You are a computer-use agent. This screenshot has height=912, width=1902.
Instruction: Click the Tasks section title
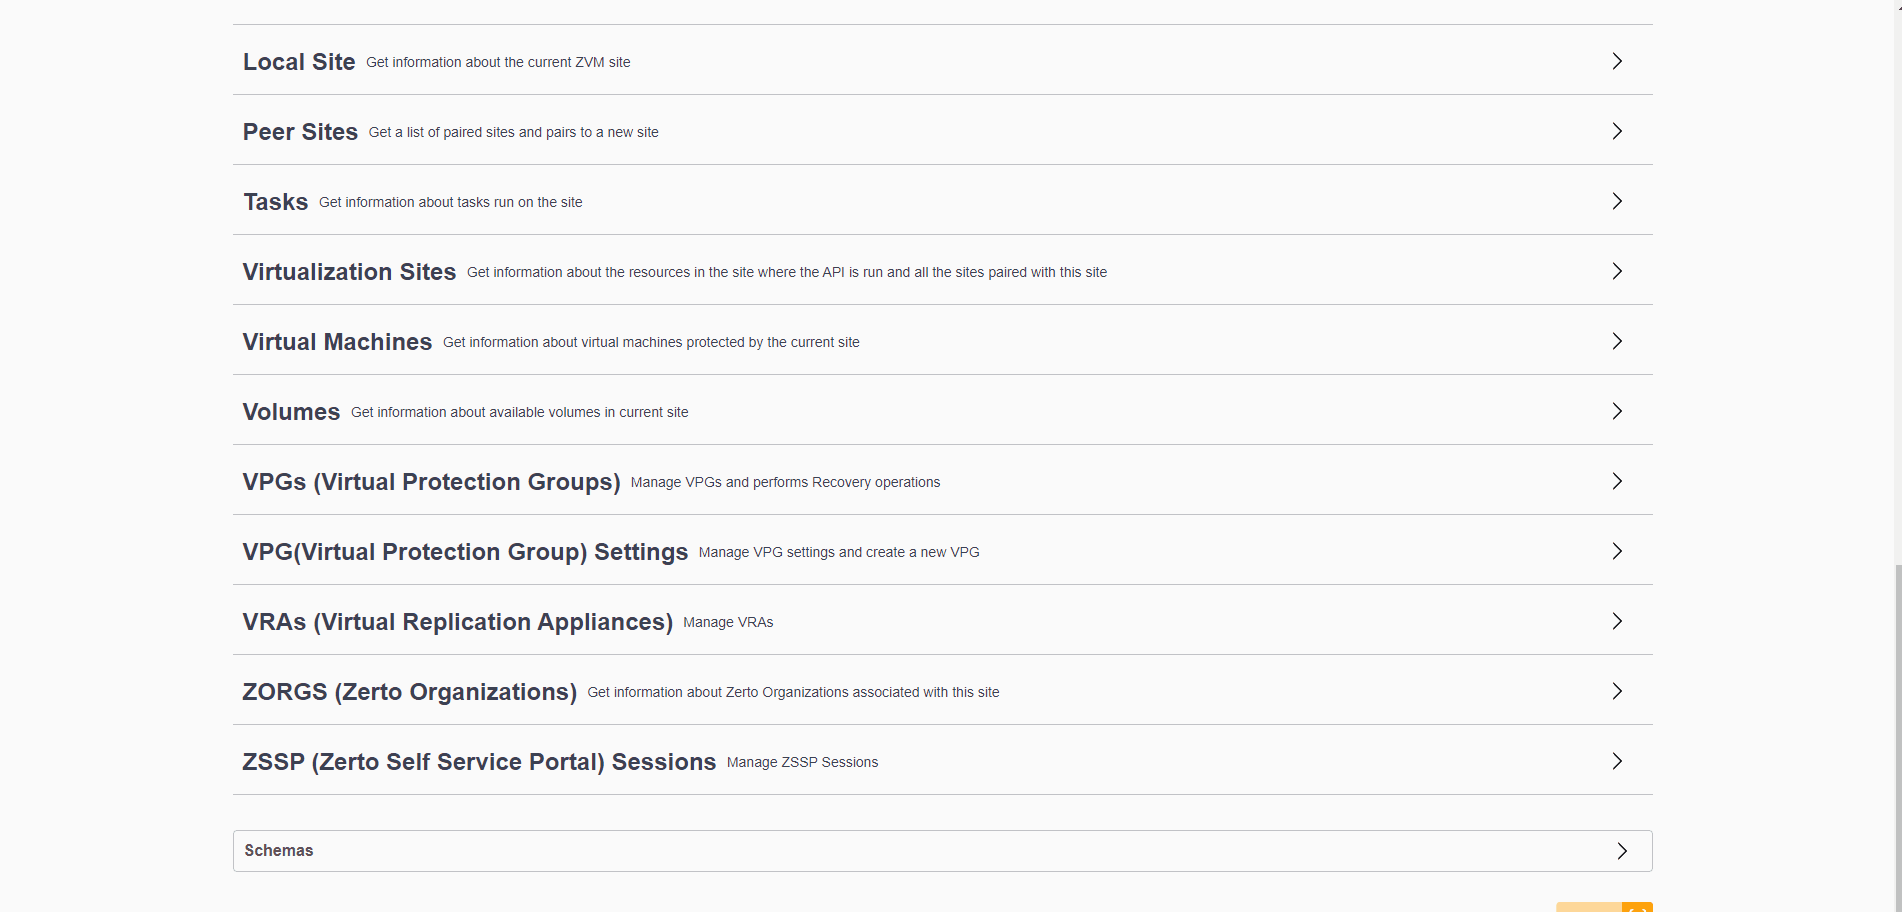(x=275, y=202)
